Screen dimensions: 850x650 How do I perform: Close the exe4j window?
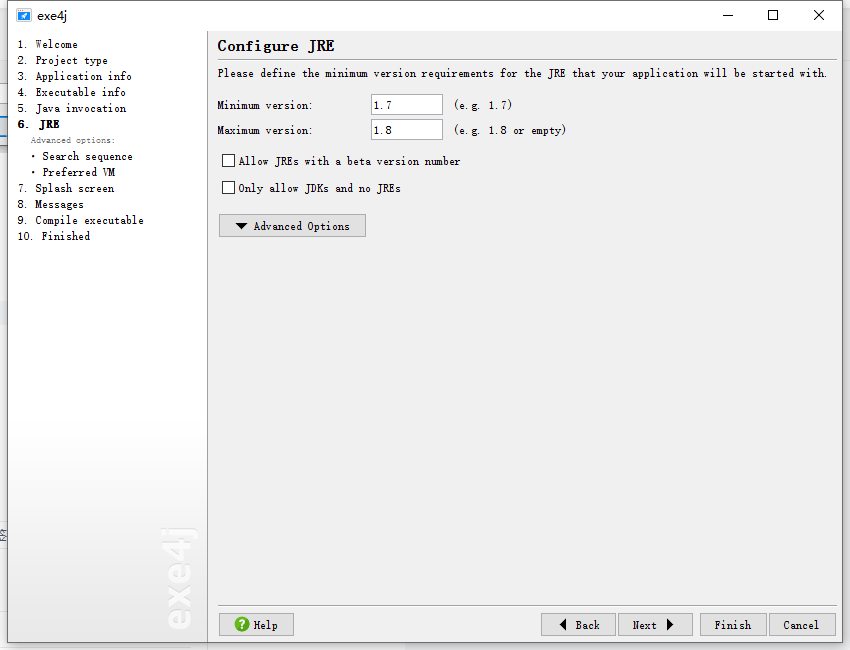pos(819,15)
